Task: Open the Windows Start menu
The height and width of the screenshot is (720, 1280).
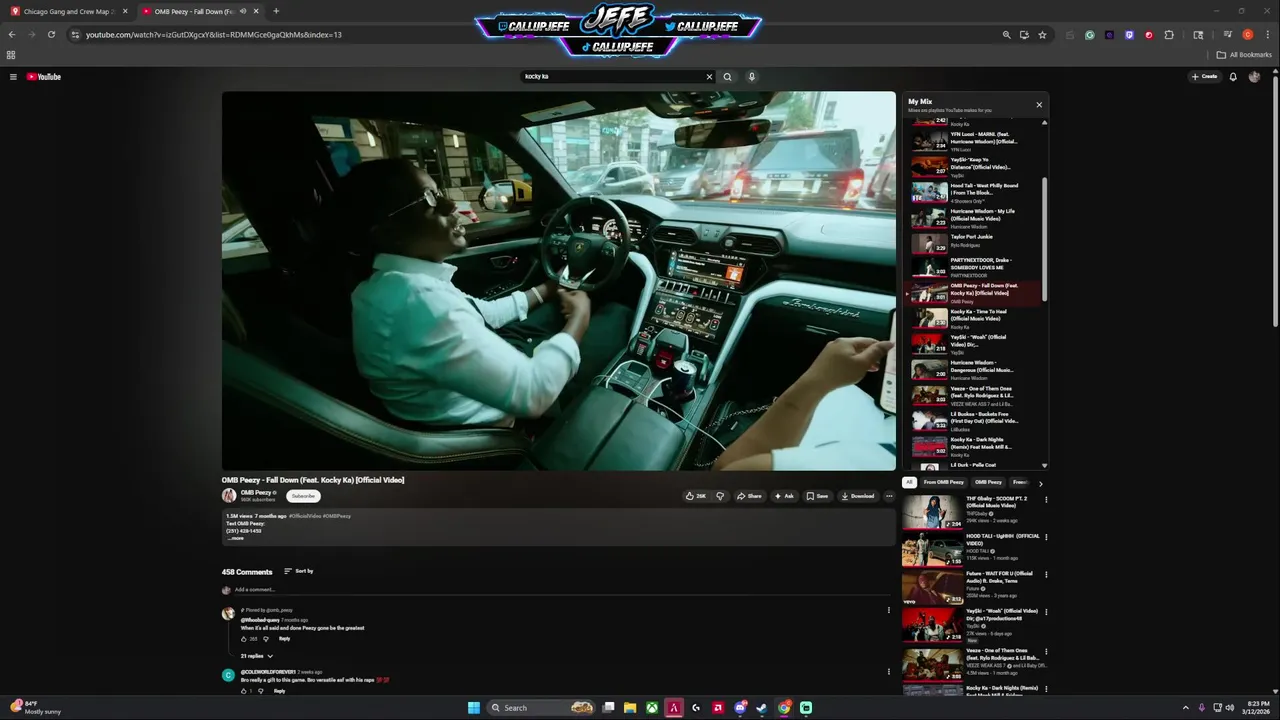Action: click(474, 708)
